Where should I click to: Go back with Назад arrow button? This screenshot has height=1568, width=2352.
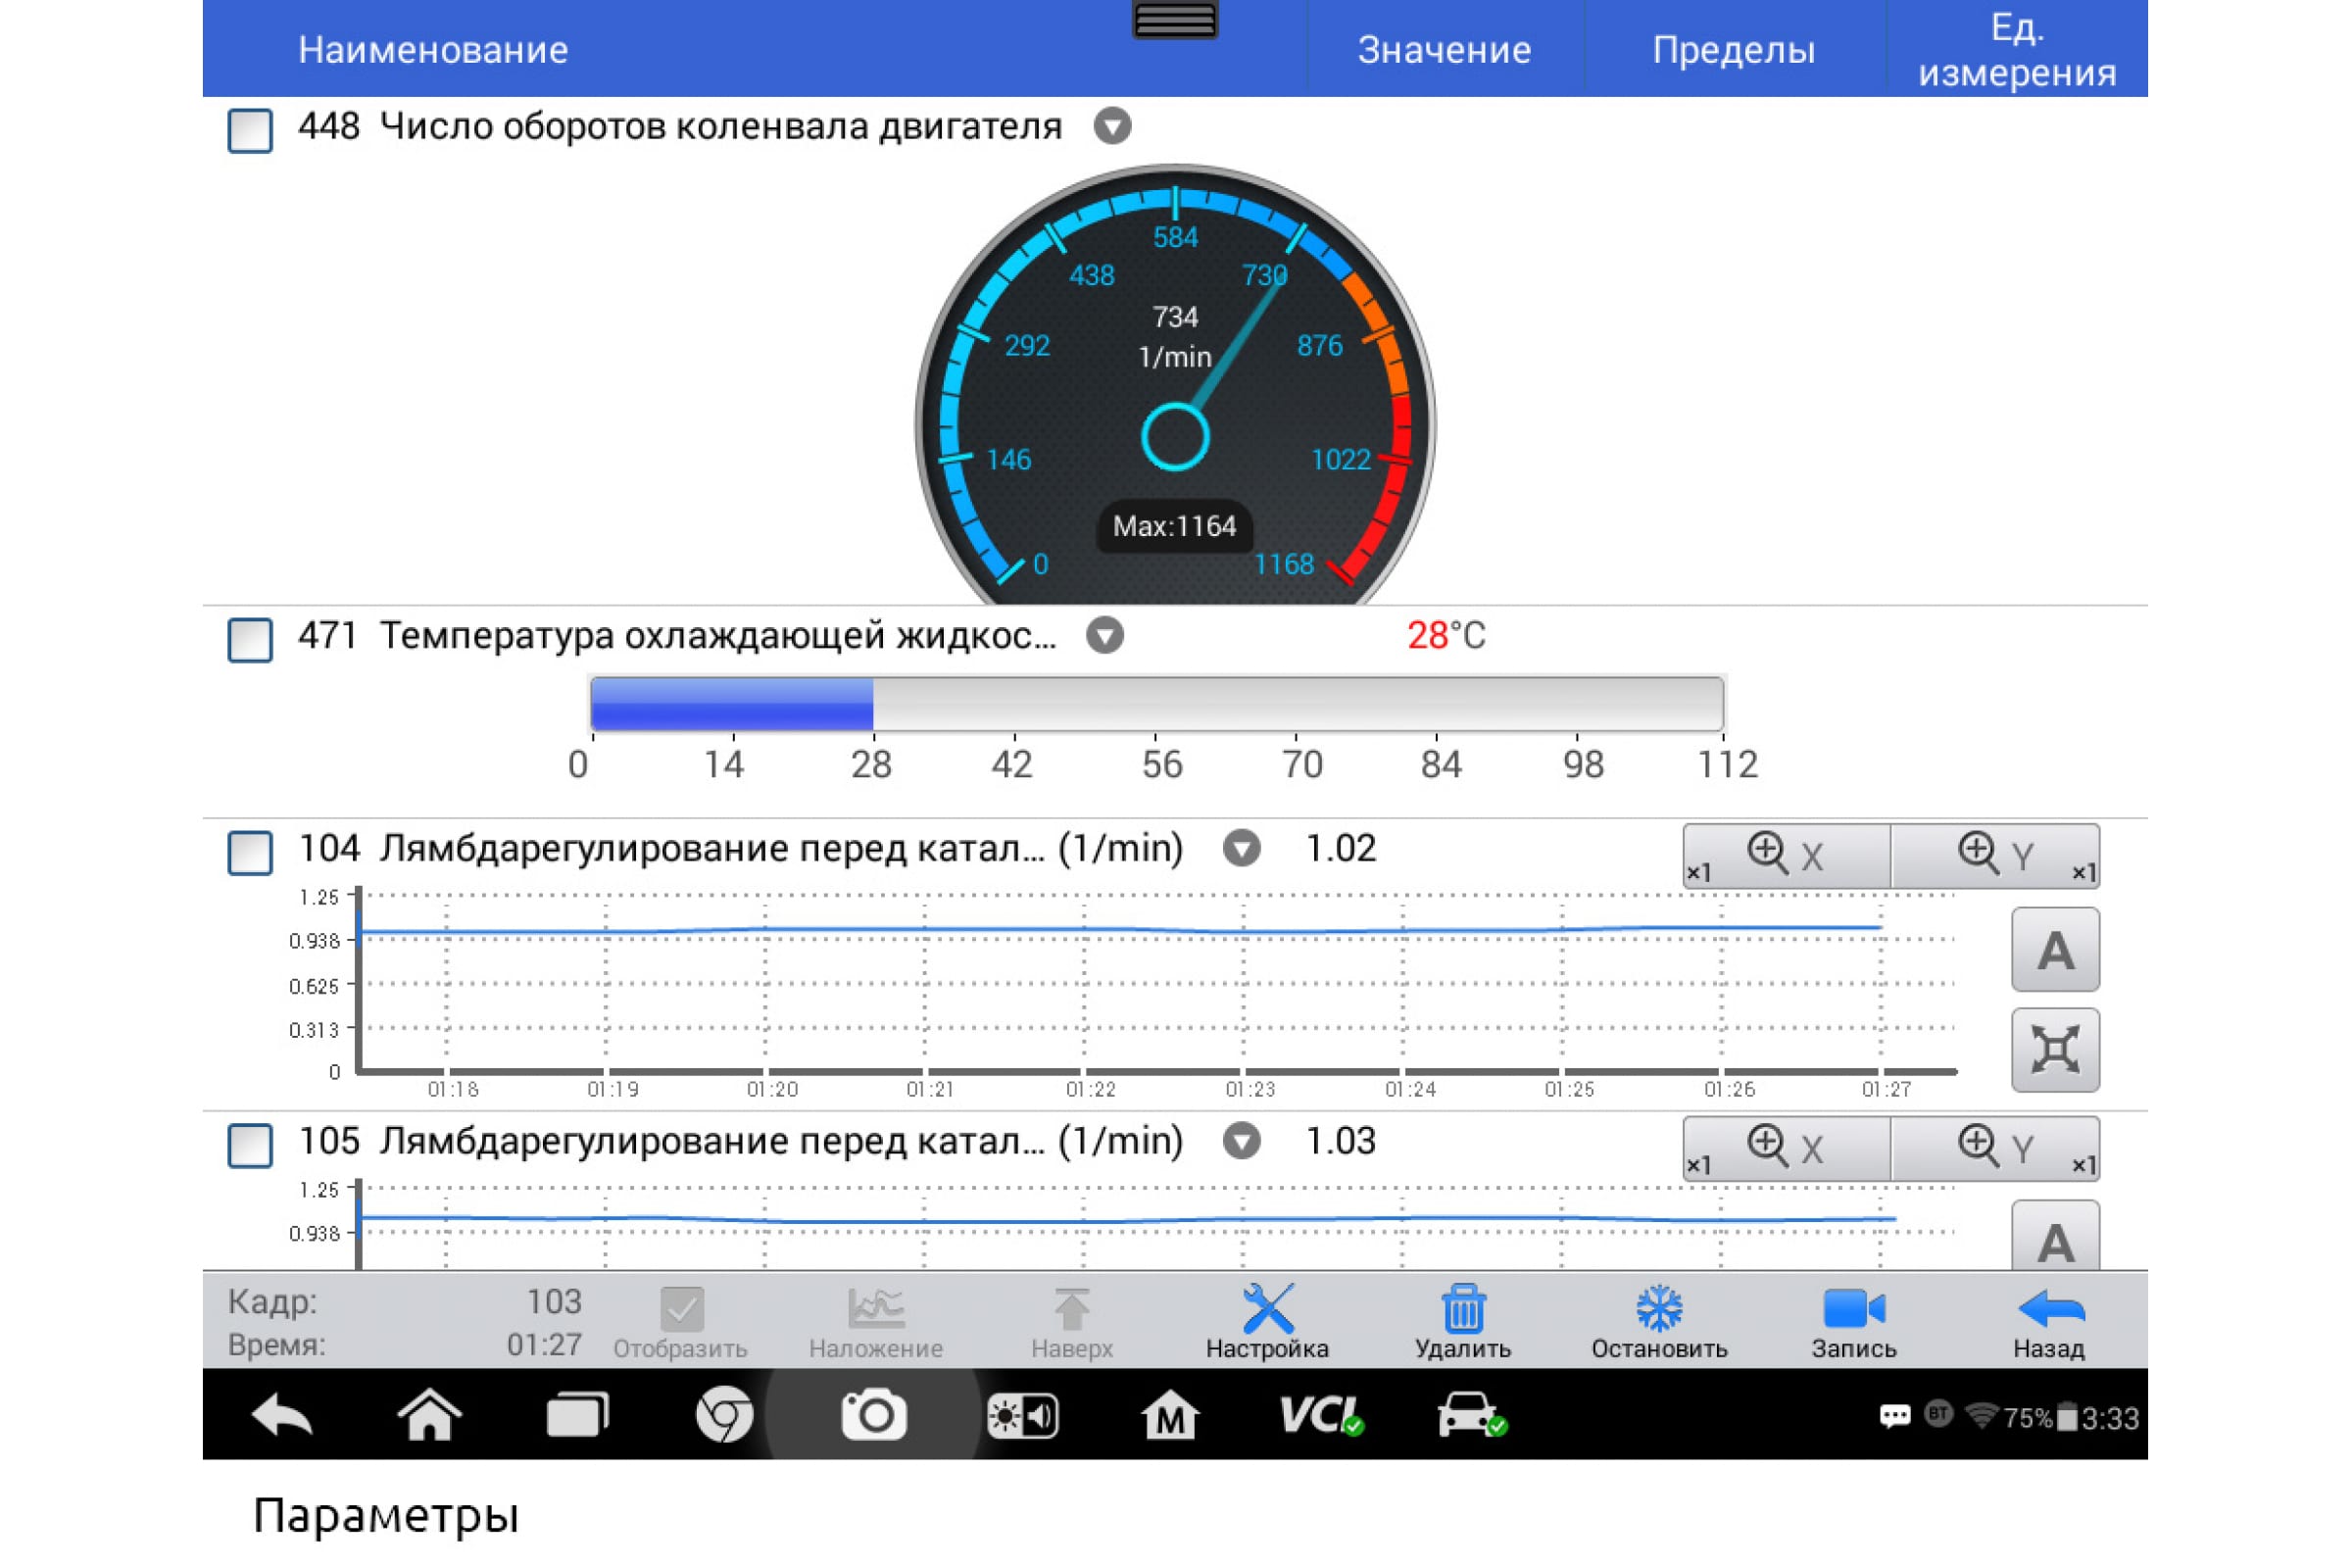pos(2049,1323)
